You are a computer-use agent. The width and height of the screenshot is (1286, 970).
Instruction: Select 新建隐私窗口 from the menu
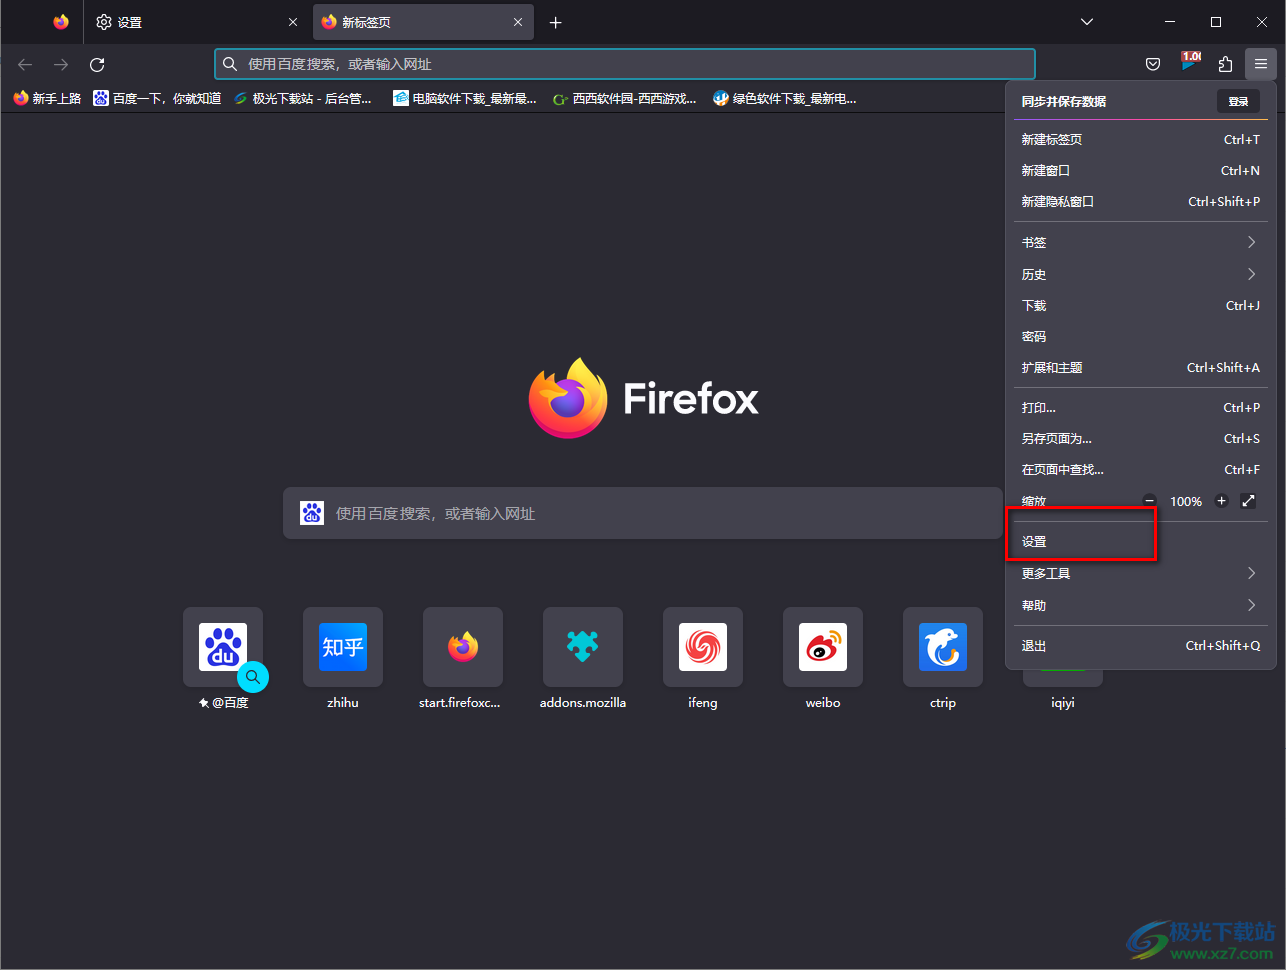(1140, 201)
